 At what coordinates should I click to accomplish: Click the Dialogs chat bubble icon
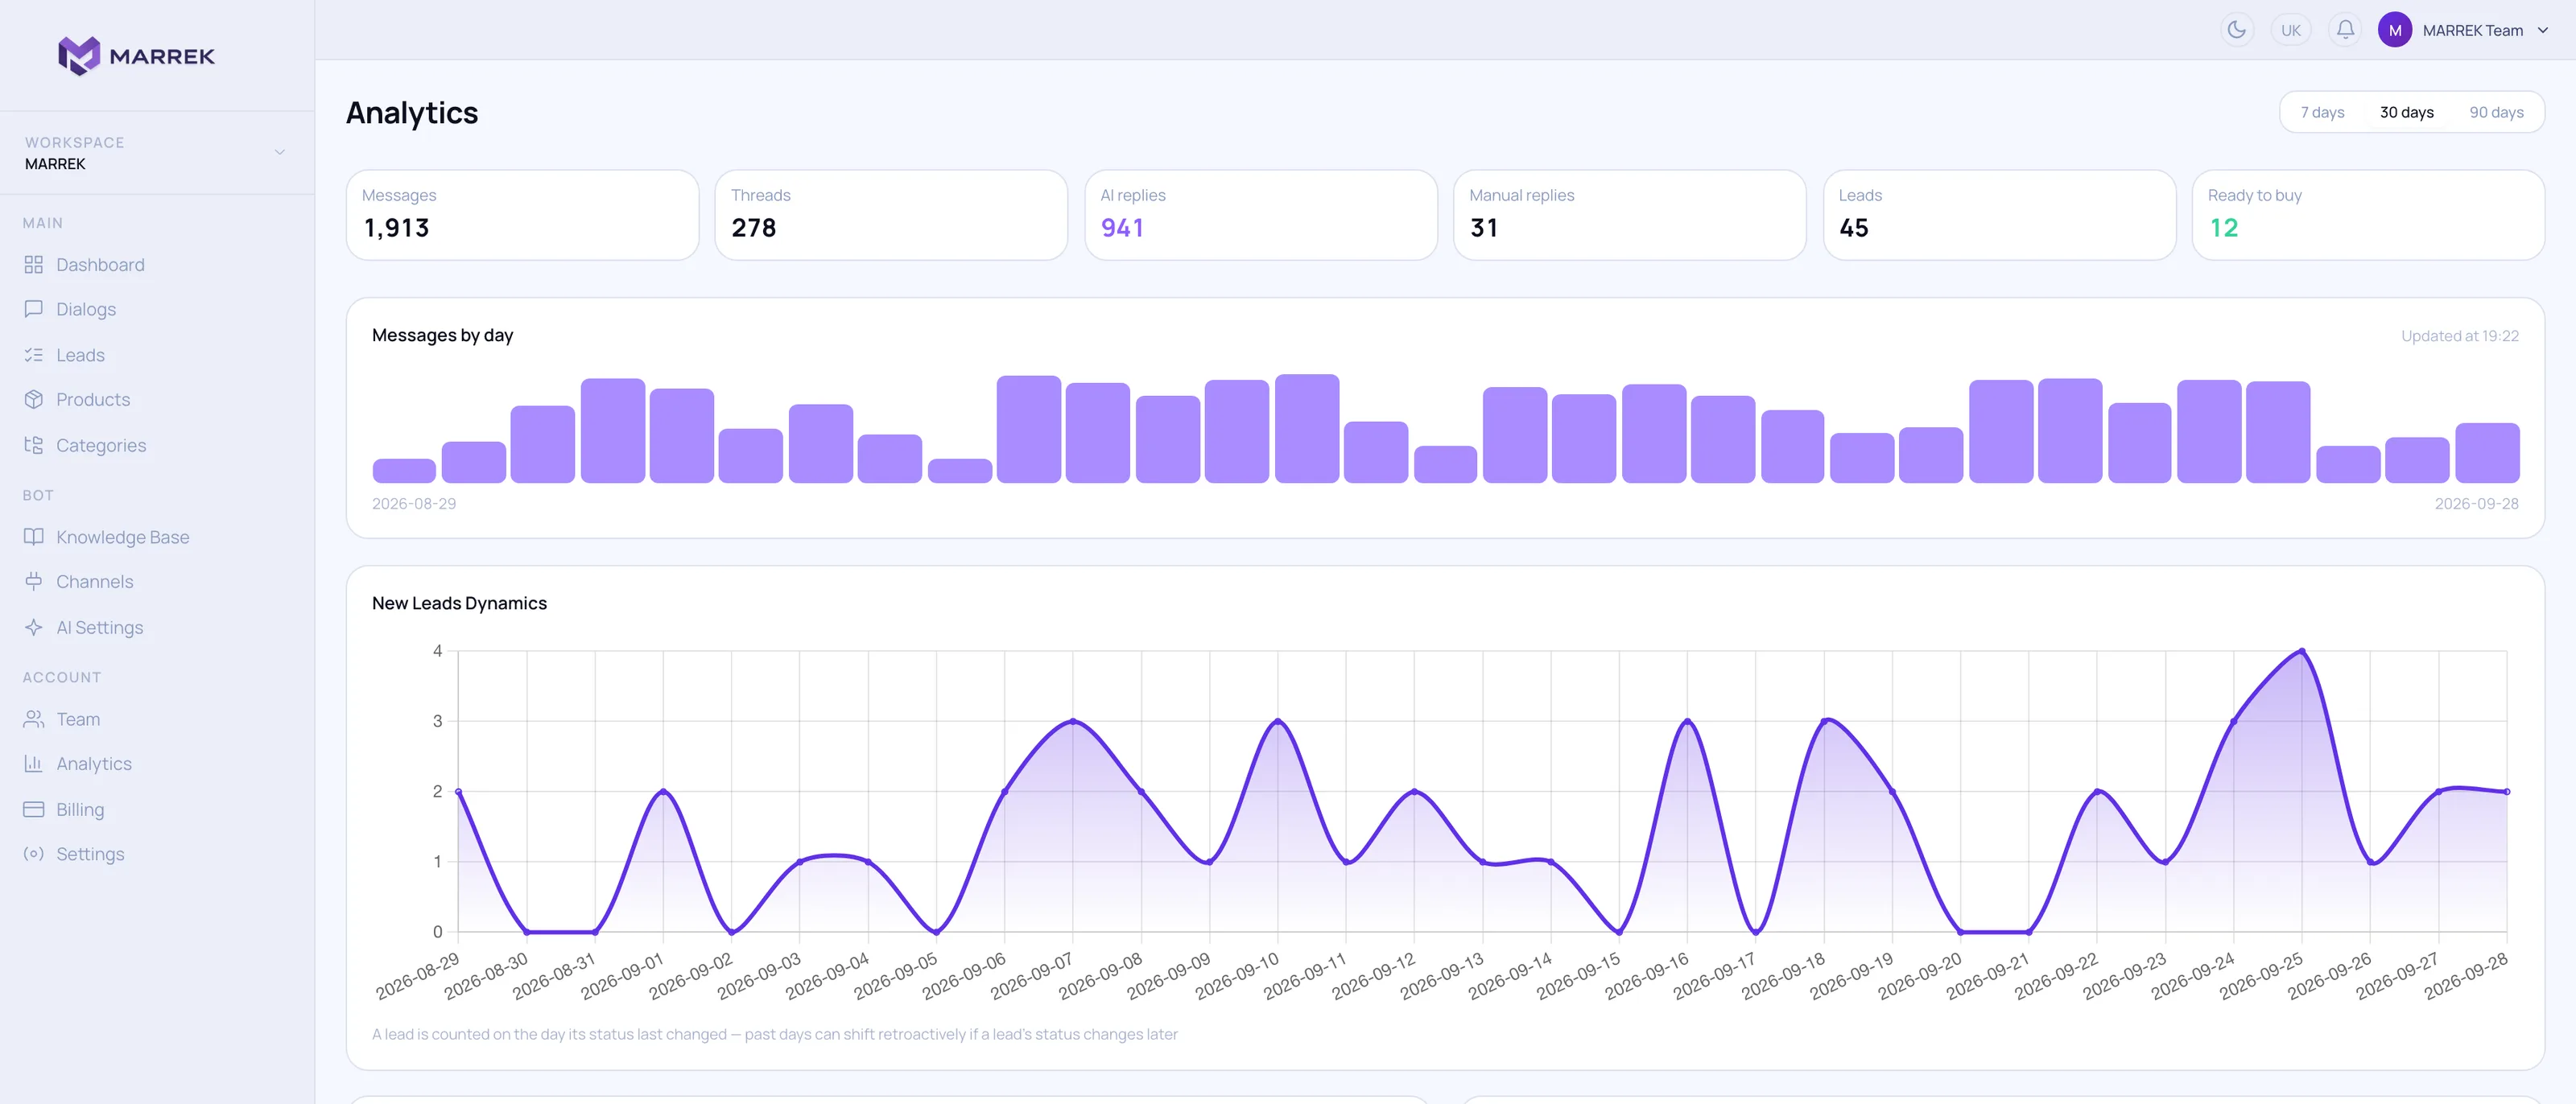click(x=34, y=309)
